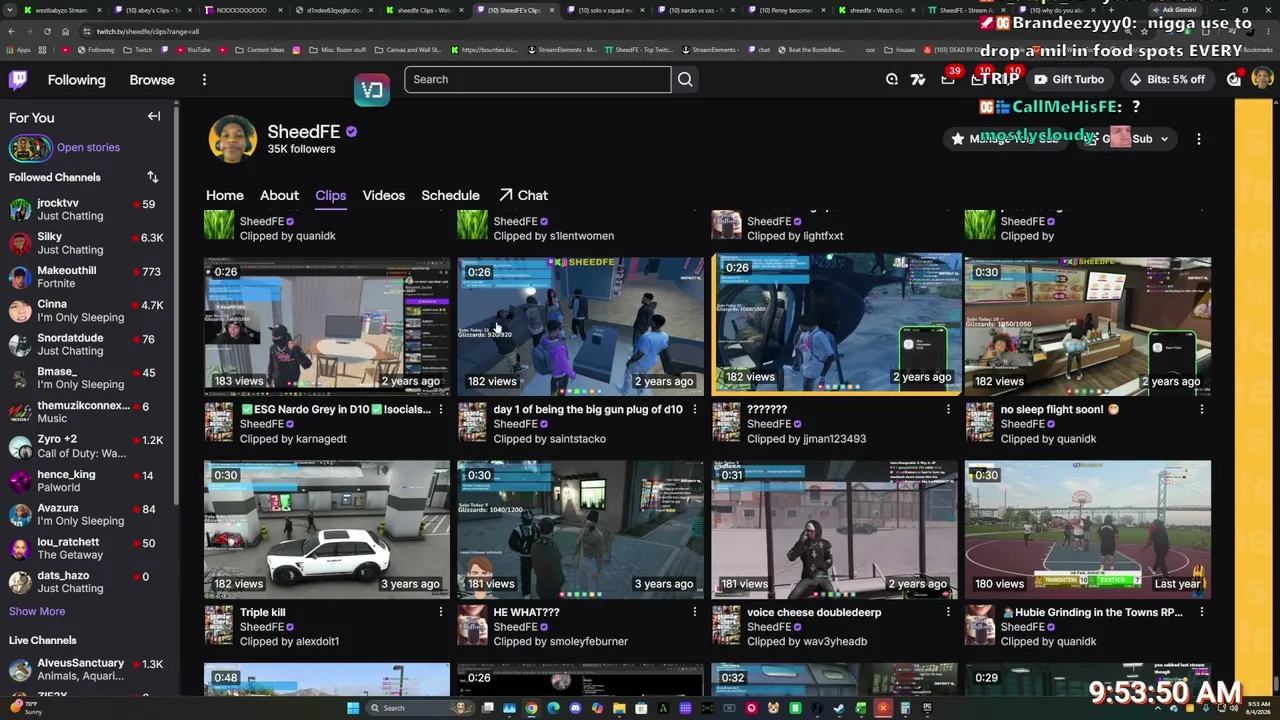
Task: Open options for Triple kill clip
Action: (x=441, y=612)
